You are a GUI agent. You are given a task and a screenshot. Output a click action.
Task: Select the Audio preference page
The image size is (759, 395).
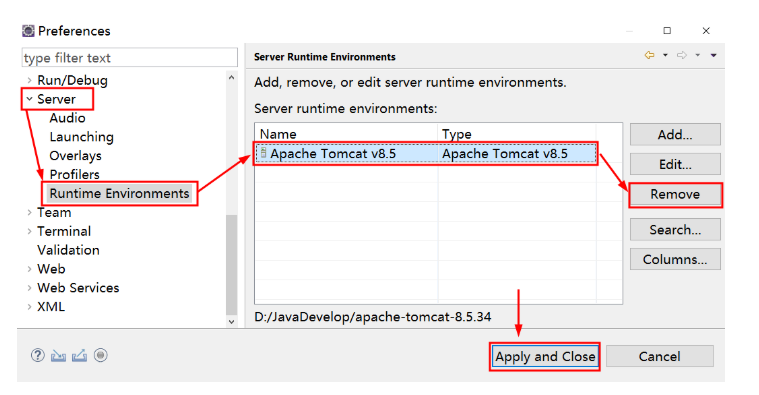(67, 118)
